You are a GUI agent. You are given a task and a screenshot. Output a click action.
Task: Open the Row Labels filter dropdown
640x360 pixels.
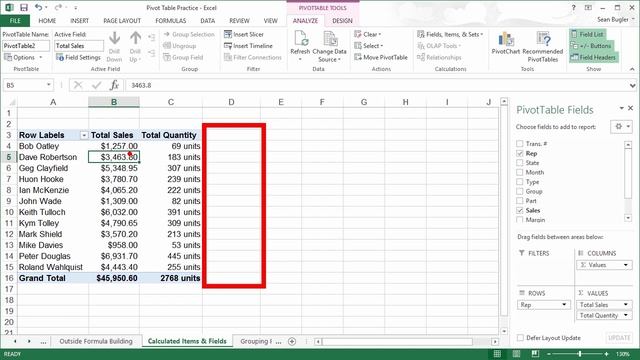click(x=84, y=135)
